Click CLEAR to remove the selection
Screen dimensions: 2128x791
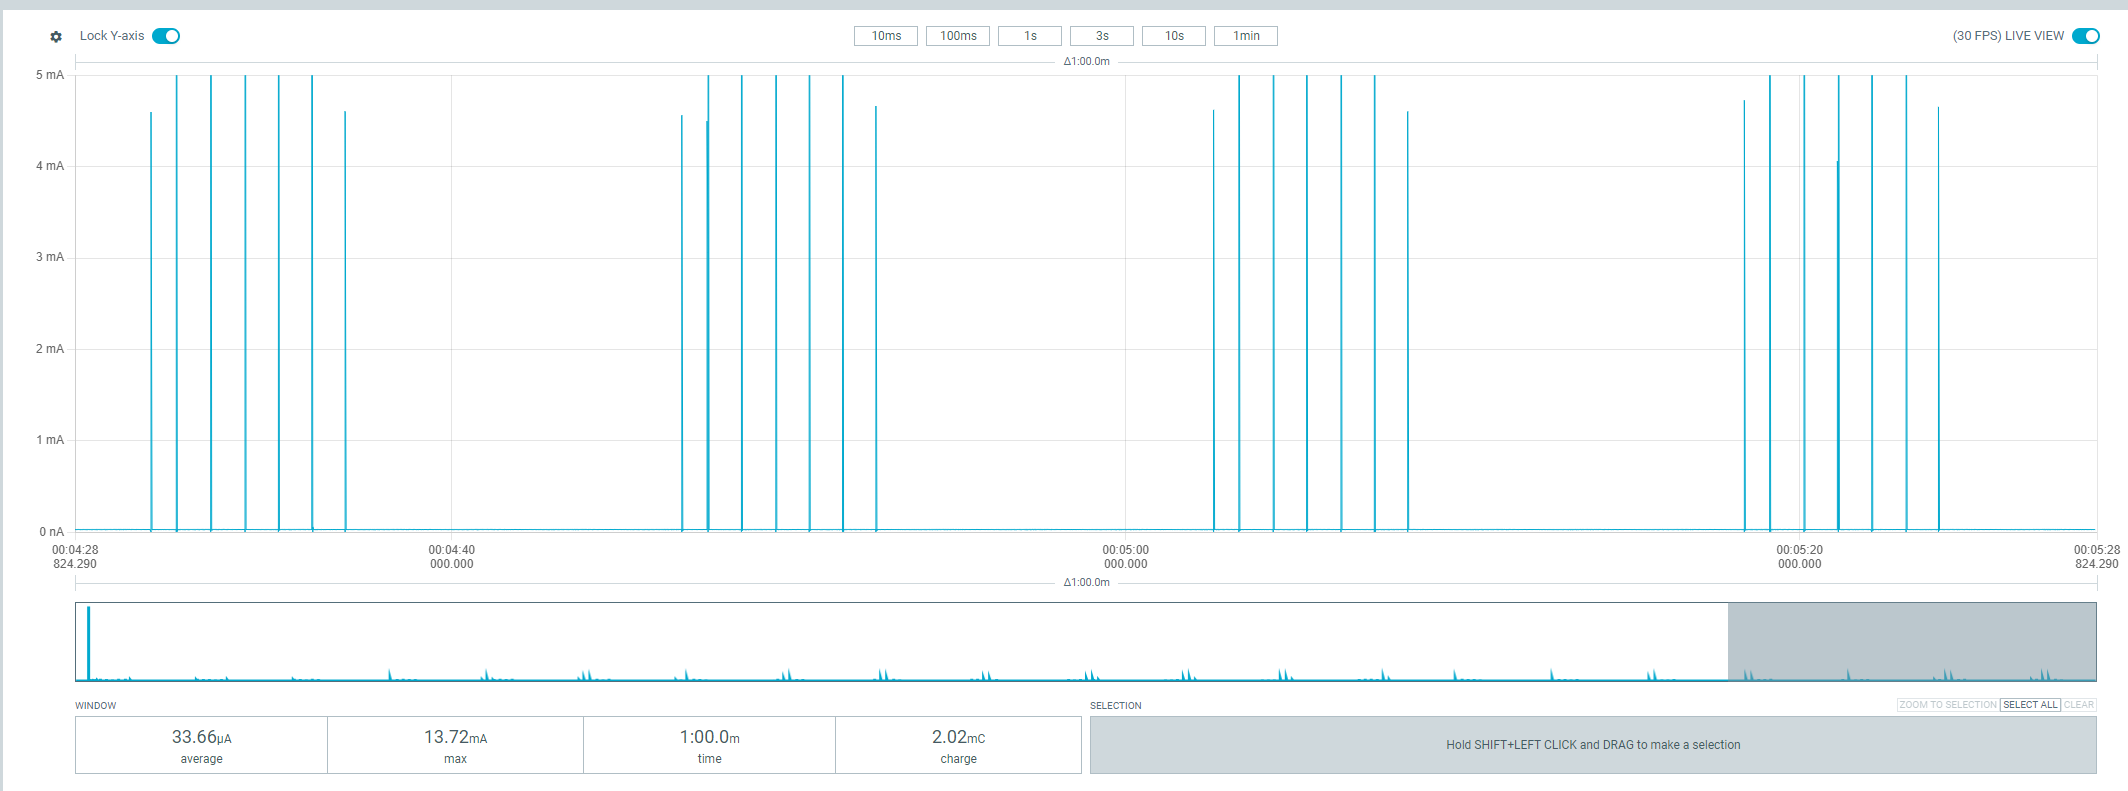point(2078,705)
